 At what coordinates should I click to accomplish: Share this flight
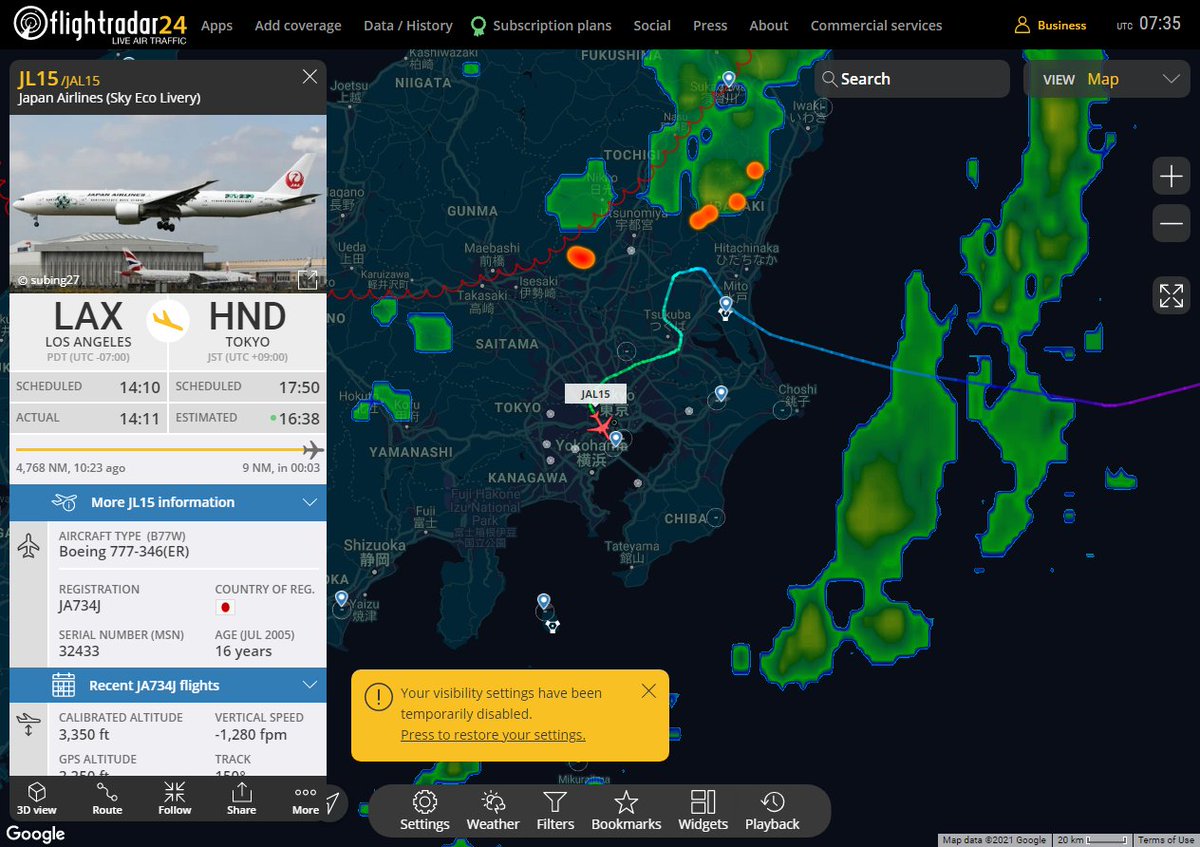(x=241, y=799)
